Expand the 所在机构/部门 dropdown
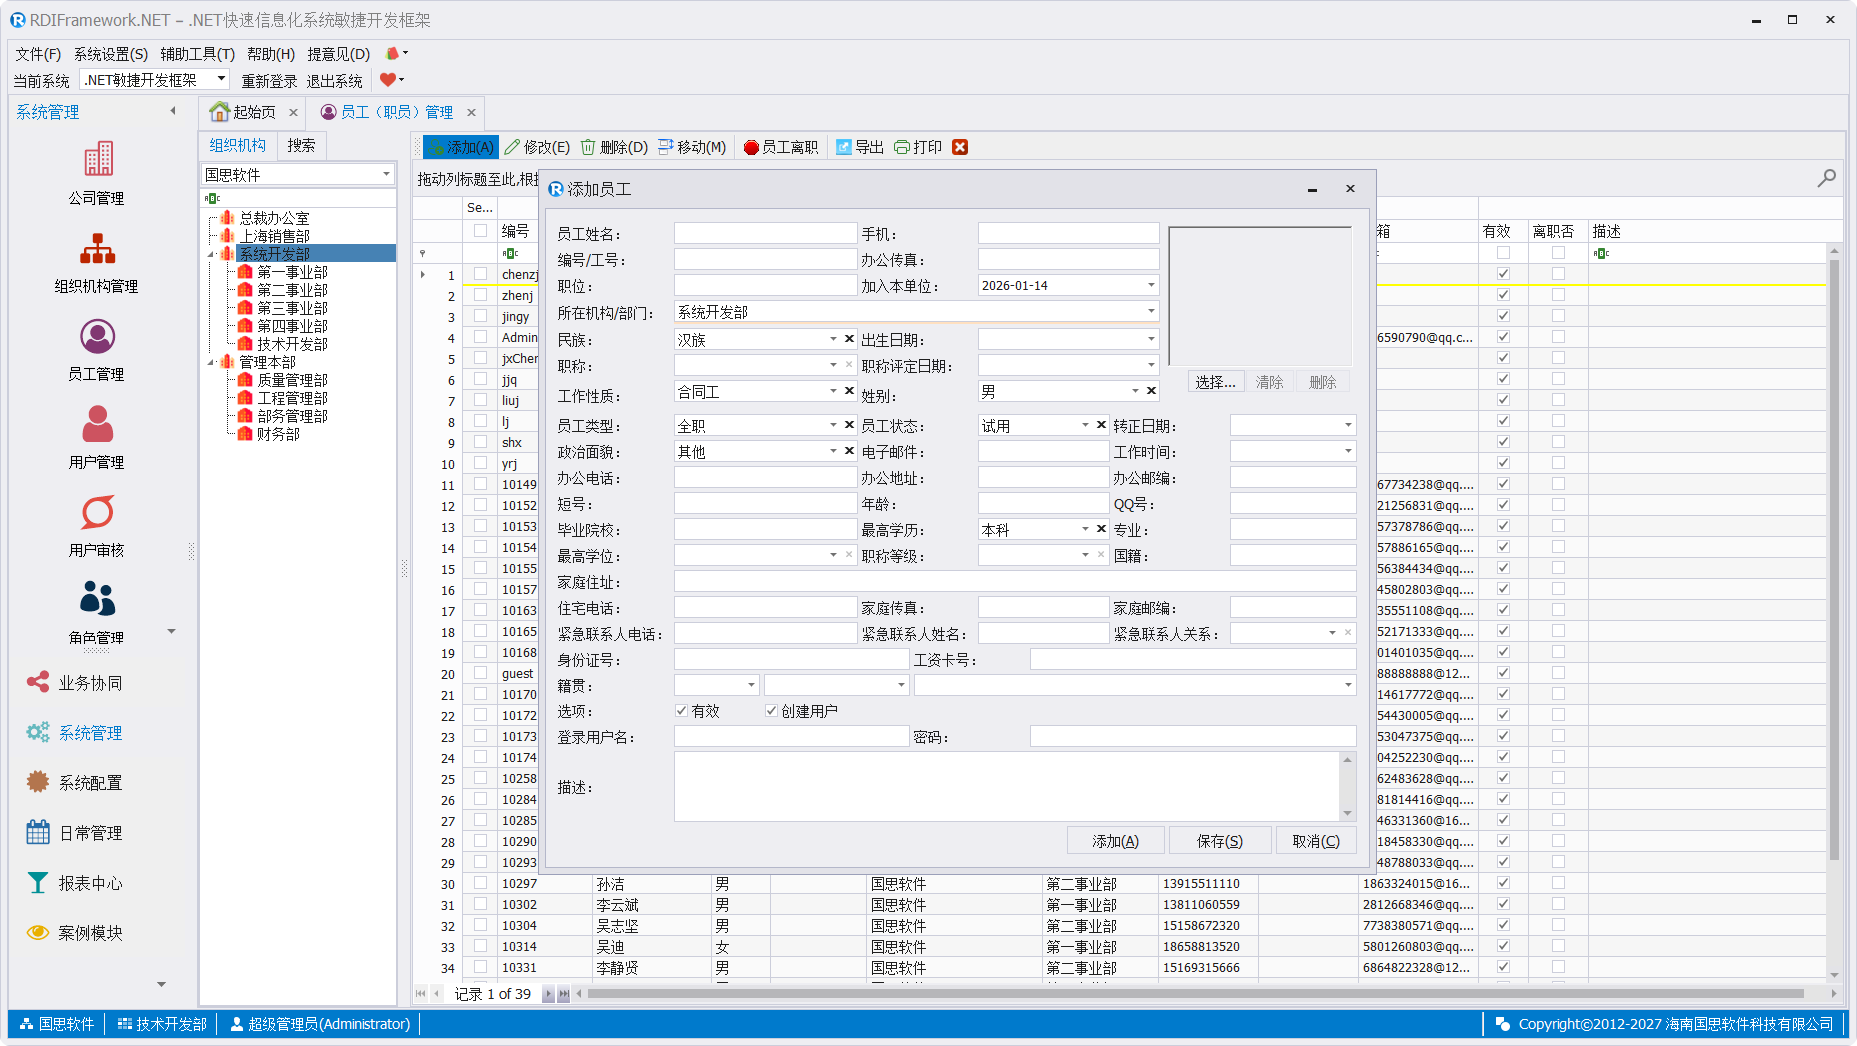 point(1150,312)
